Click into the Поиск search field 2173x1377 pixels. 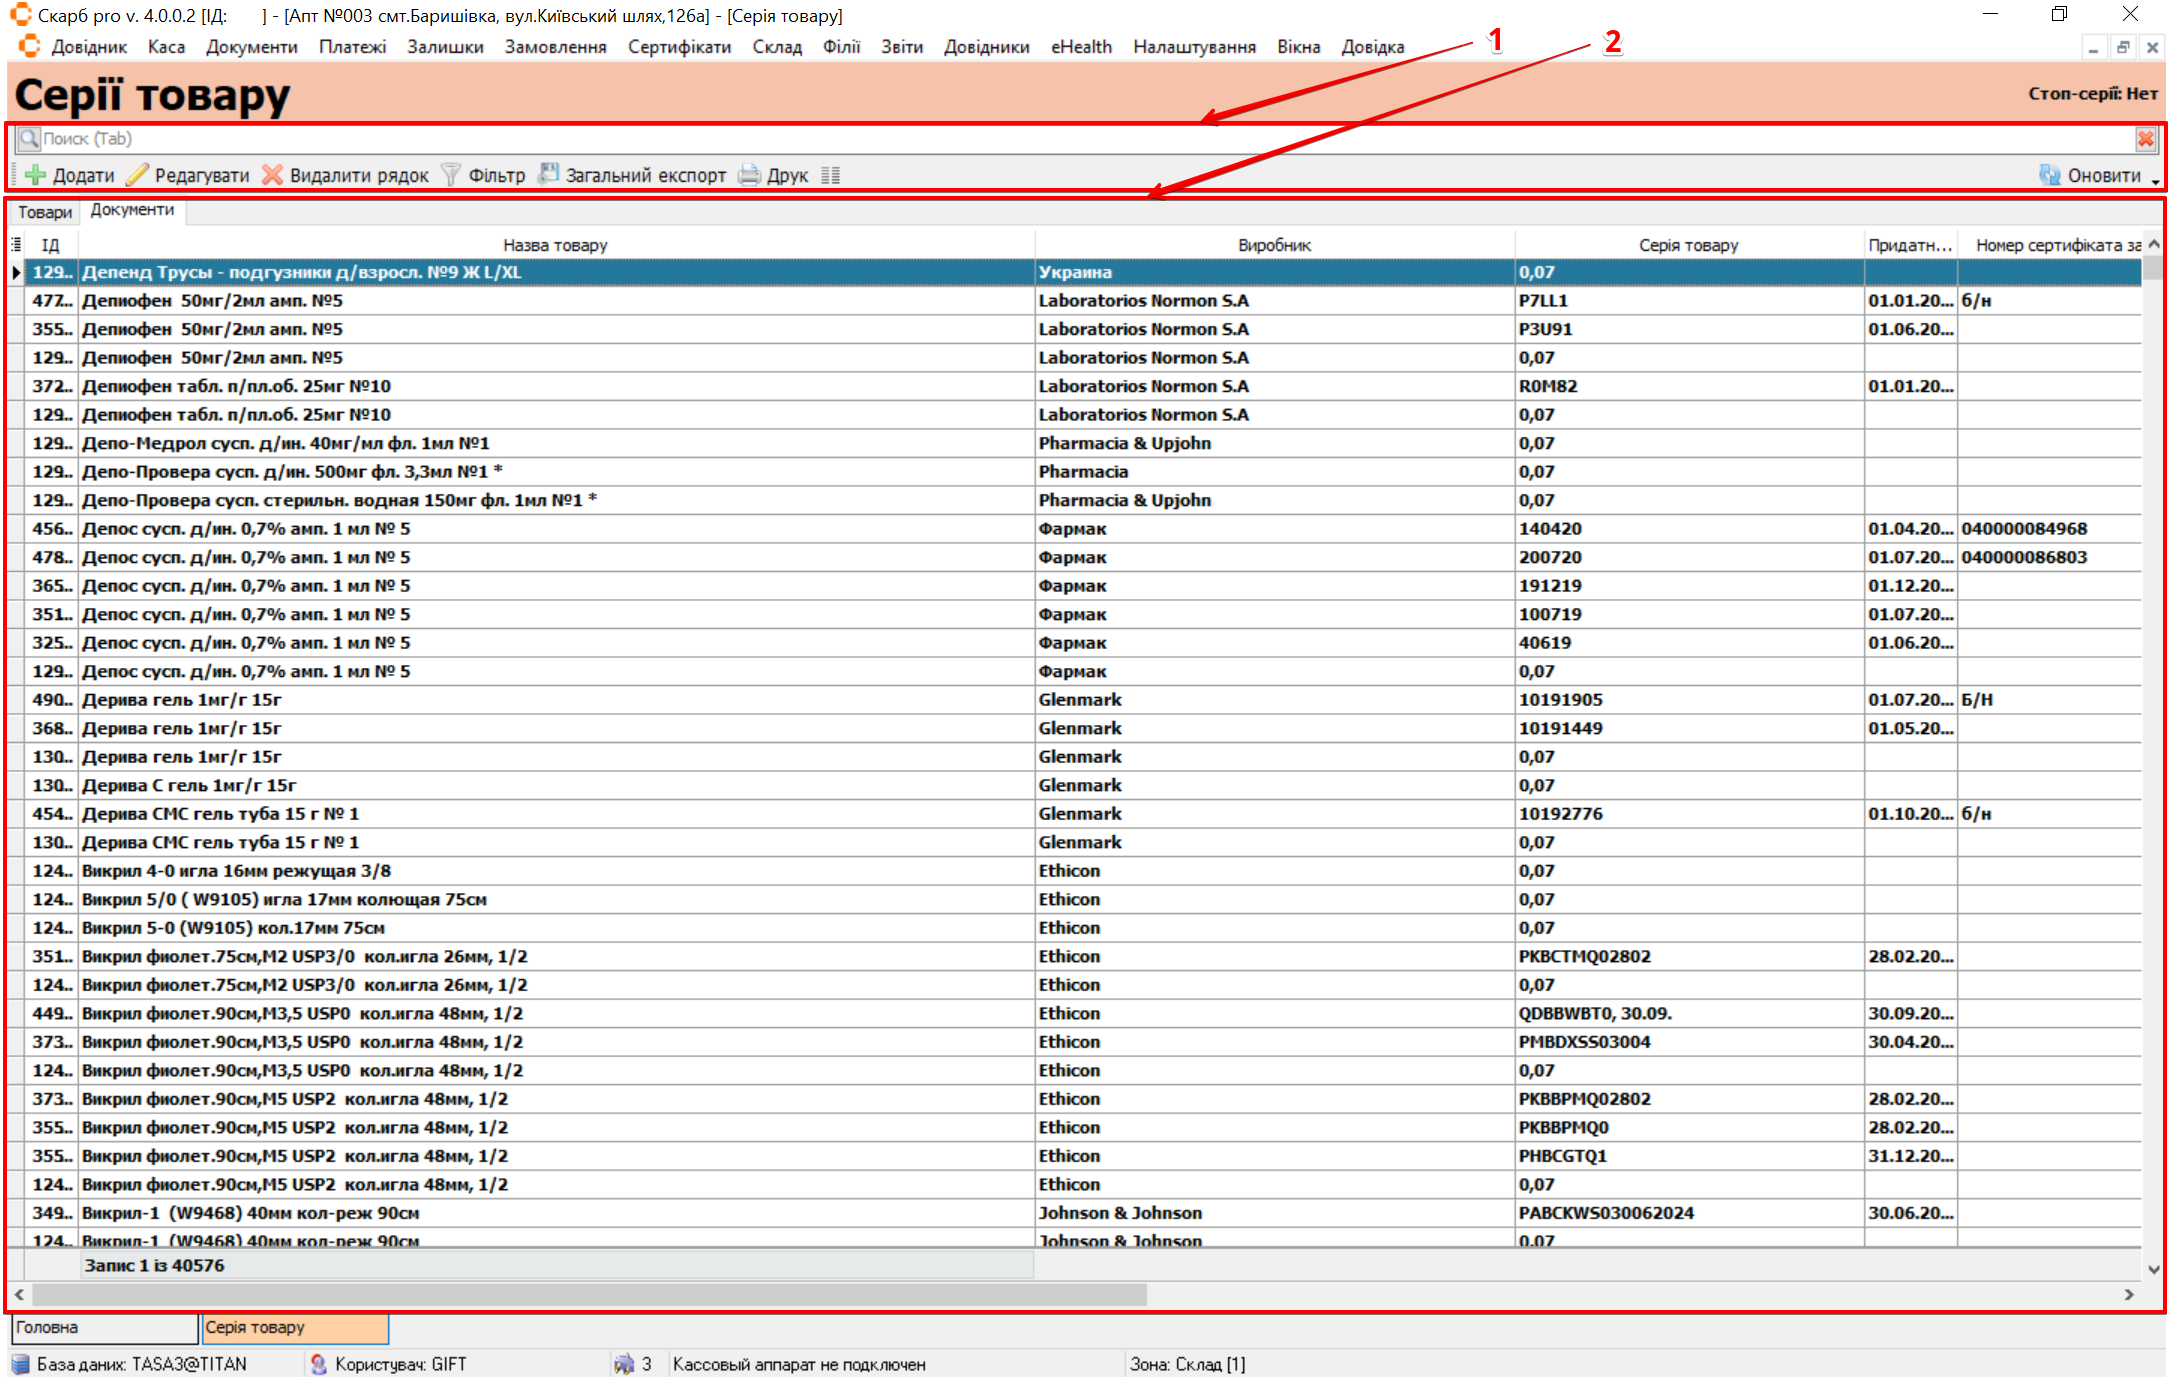click(x=1000, y=139)
